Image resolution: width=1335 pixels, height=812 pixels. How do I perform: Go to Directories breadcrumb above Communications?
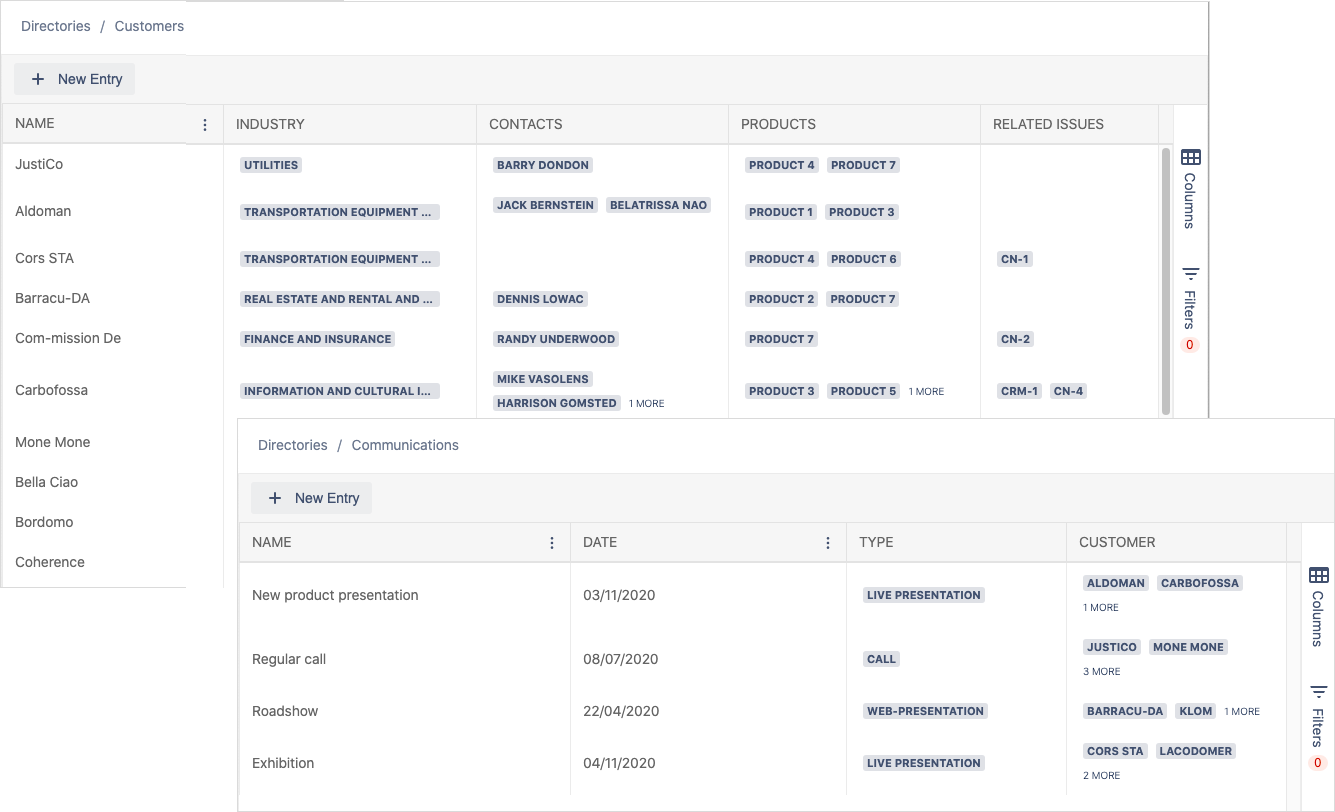[293, 445]
